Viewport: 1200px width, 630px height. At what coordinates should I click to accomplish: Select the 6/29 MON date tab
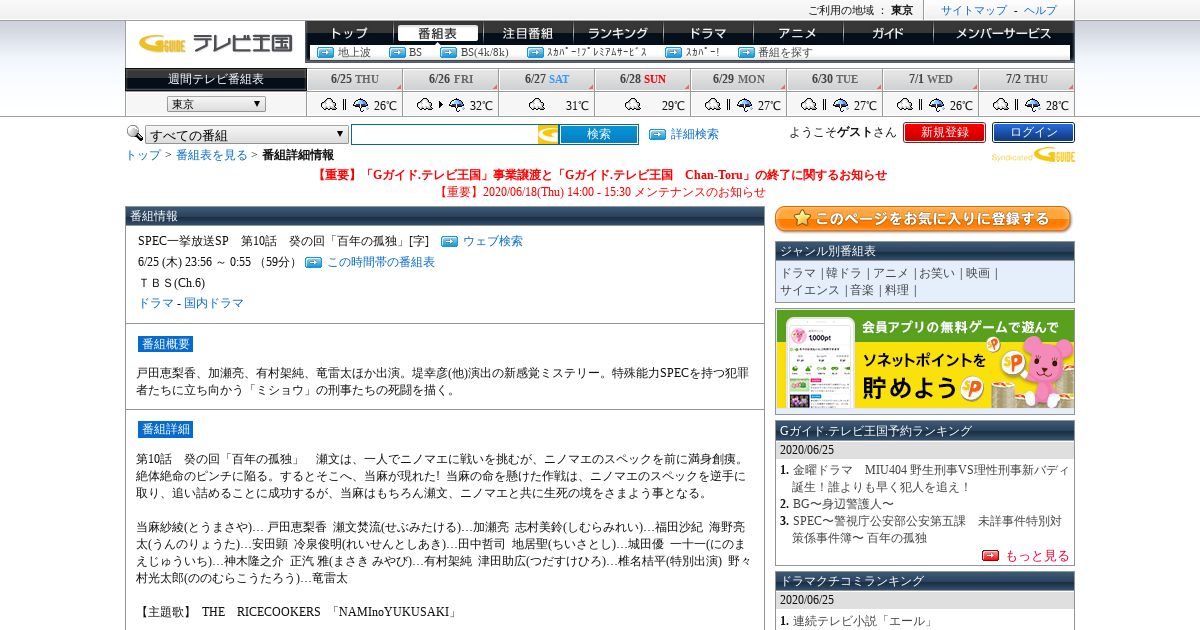[739, 79]
